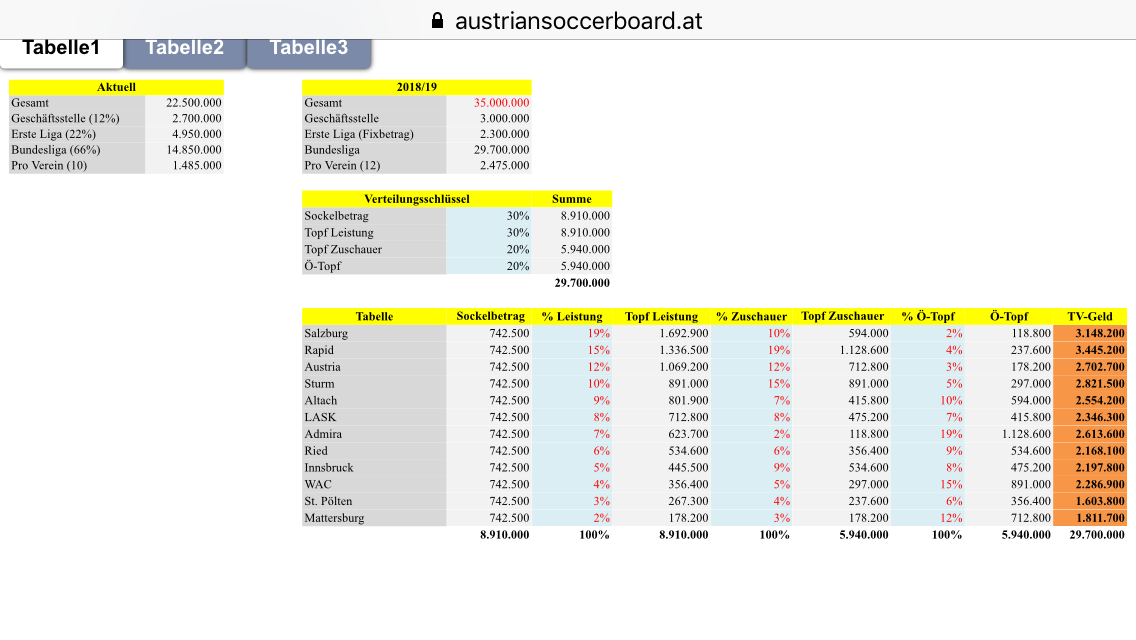This screenshot has width=1136, height=640.
Task: Click the 'Bundesliga (66%)' cell
Action: pyautogui.click(x=77, y=150)
